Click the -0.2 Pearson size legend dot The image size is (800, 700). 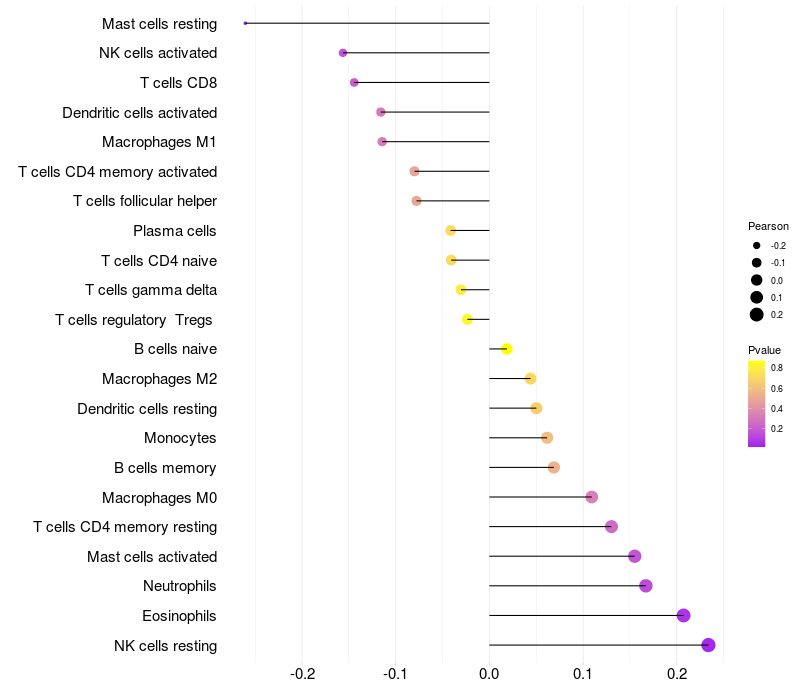pos(757,246)
